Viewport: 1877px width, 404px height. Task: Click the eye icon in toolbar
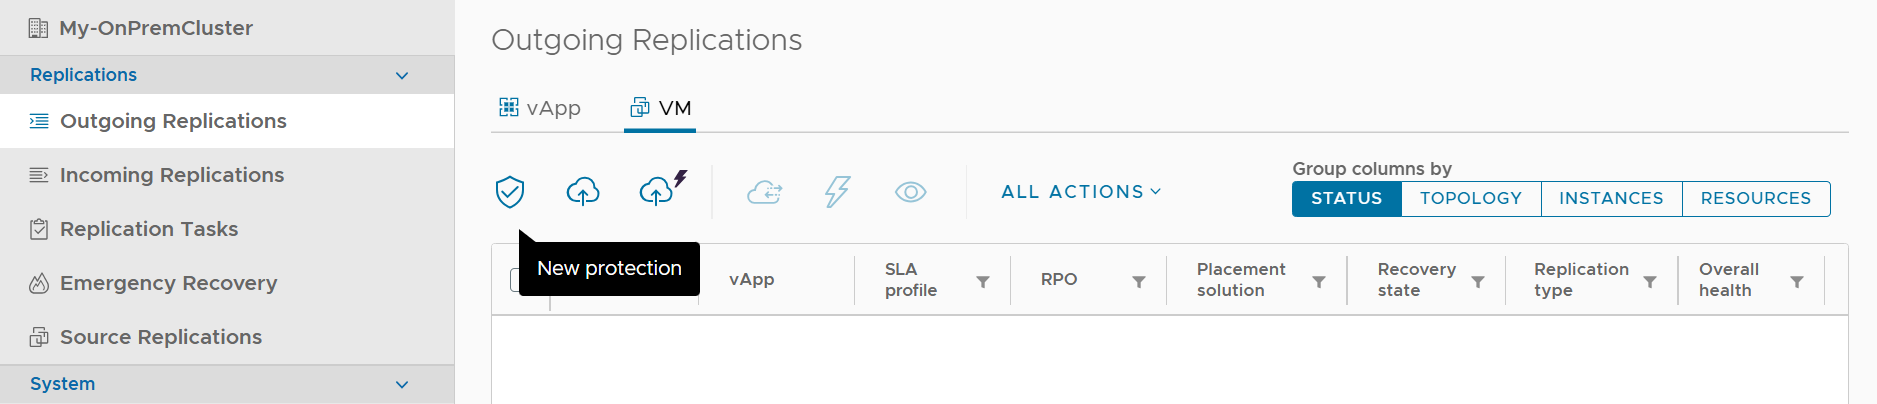(x=910, y=191)
